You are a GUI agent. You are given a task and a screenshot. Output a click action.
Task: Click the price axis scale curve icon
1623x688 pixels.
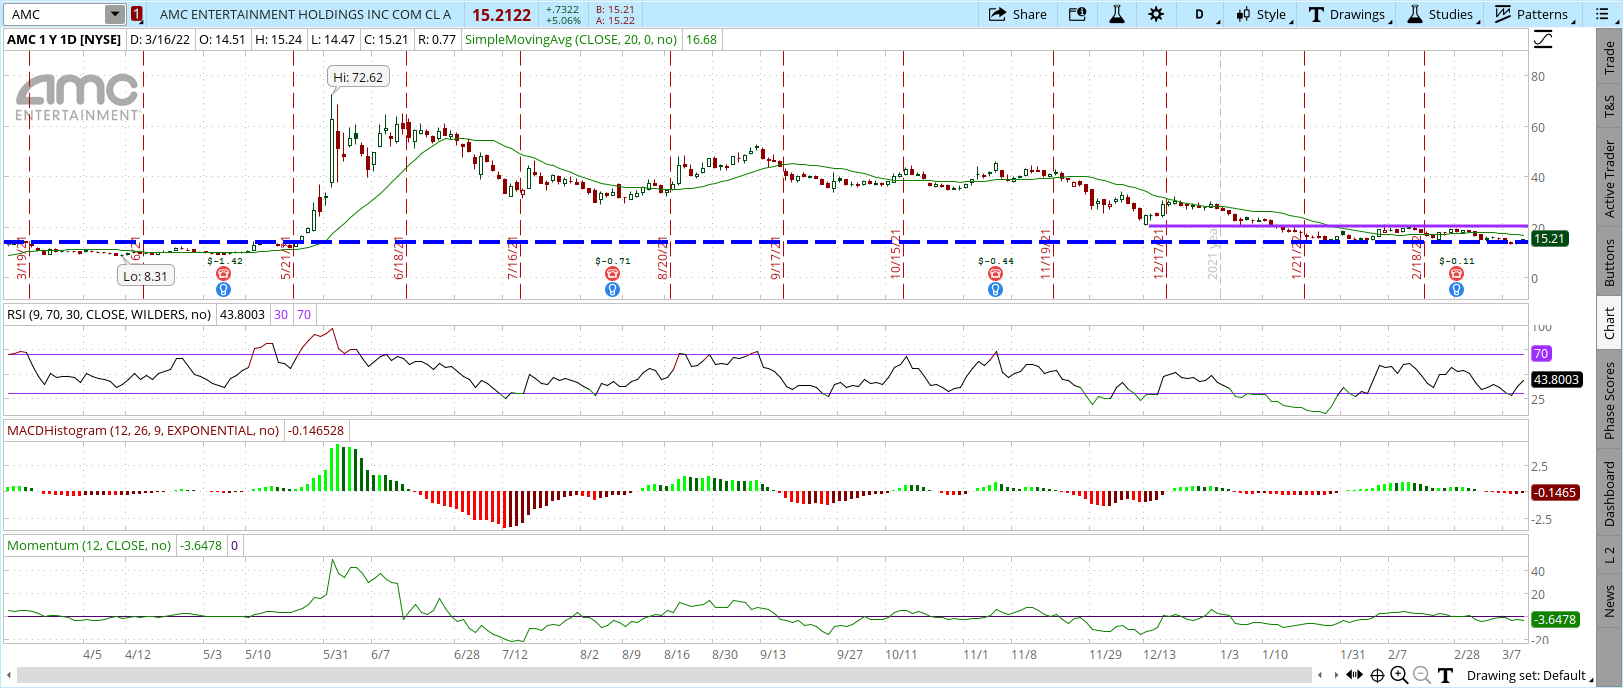click(1544, 40)
